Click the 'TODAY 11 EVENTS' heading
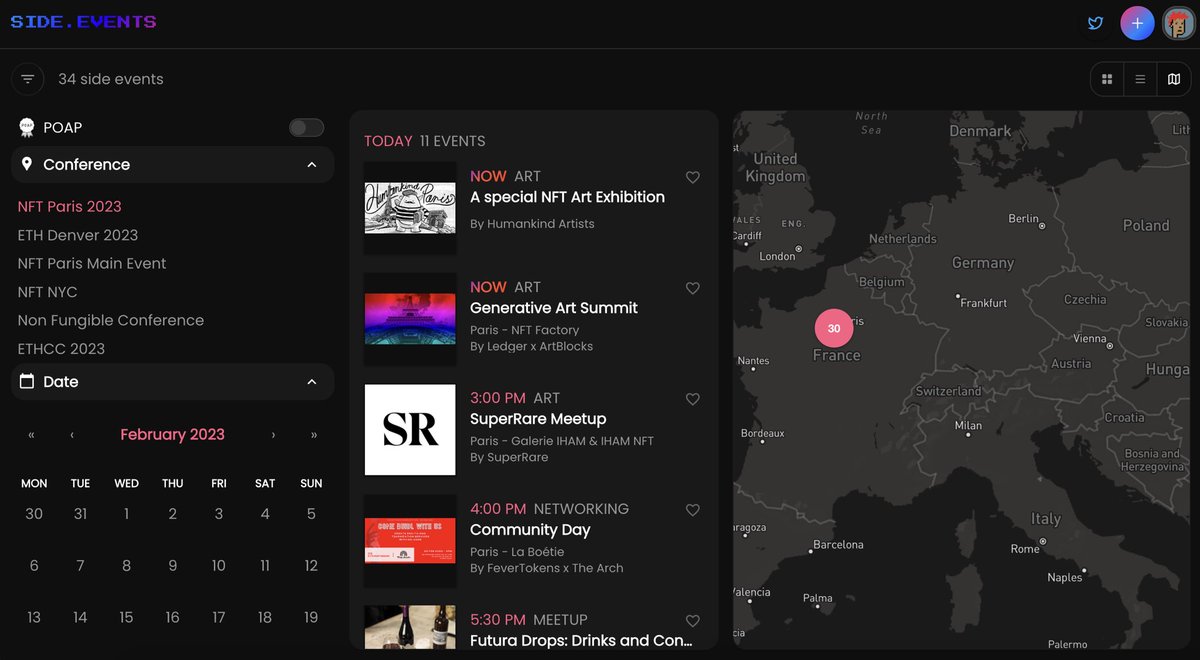The width and height of the screenshot is (1200, 660). tap(425, 141)
